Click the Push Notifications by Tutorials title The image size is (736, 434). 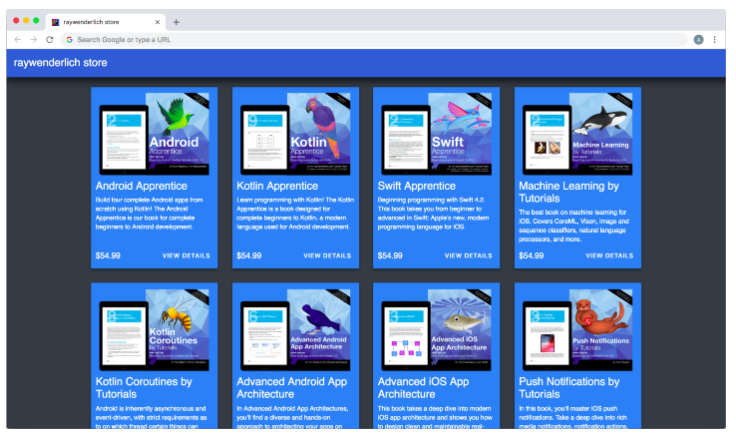click(569, 388)
